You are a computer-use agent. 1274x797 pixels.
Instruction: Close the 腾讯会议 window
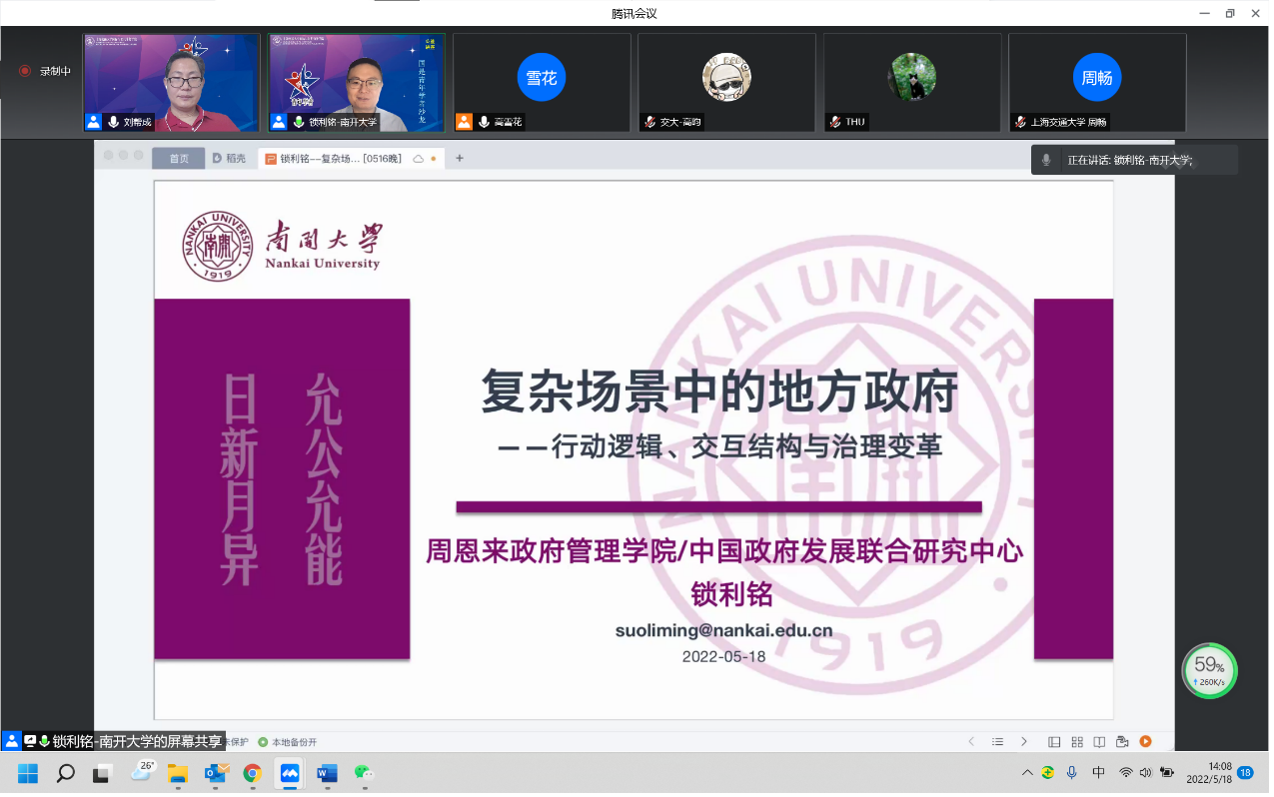[1257, 13]
